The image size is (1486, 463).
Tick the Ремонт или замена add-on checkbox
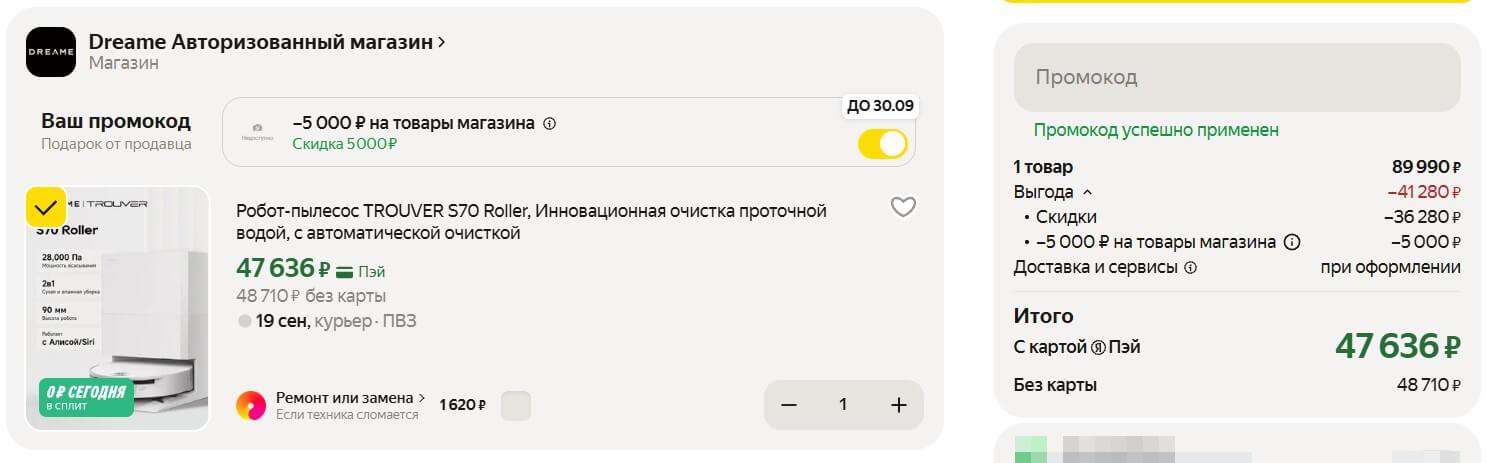tap(515, 406)
